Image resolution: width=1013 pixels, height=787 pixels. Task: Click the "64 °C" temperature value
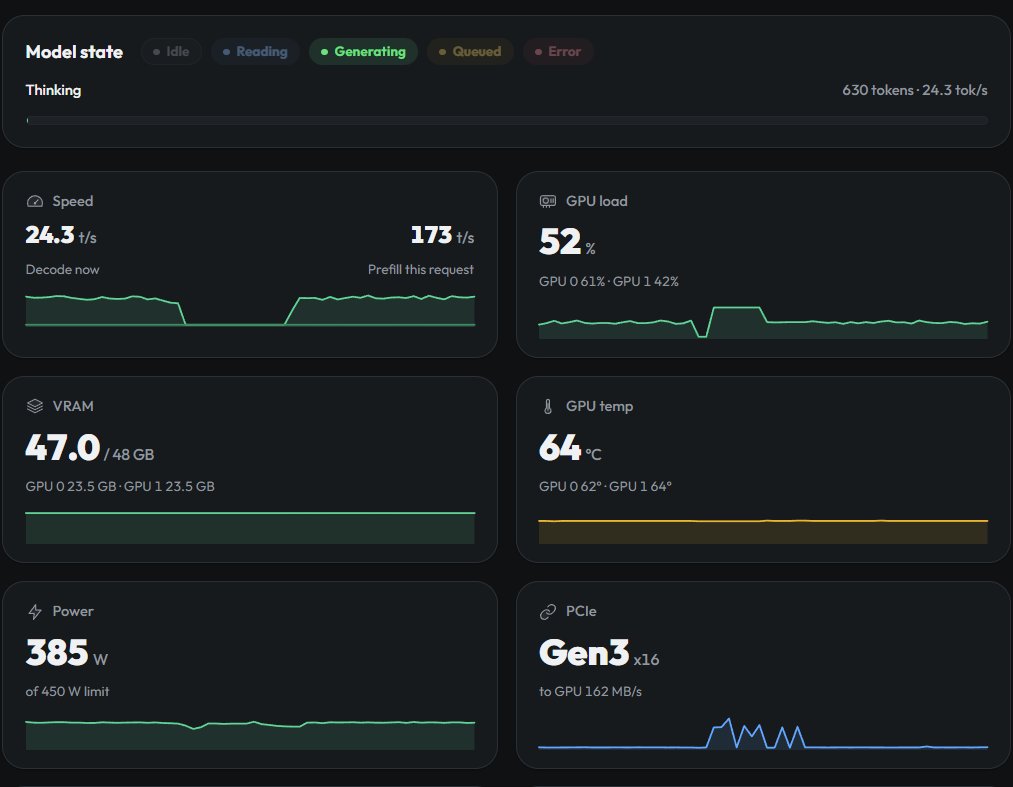(570, 448)
